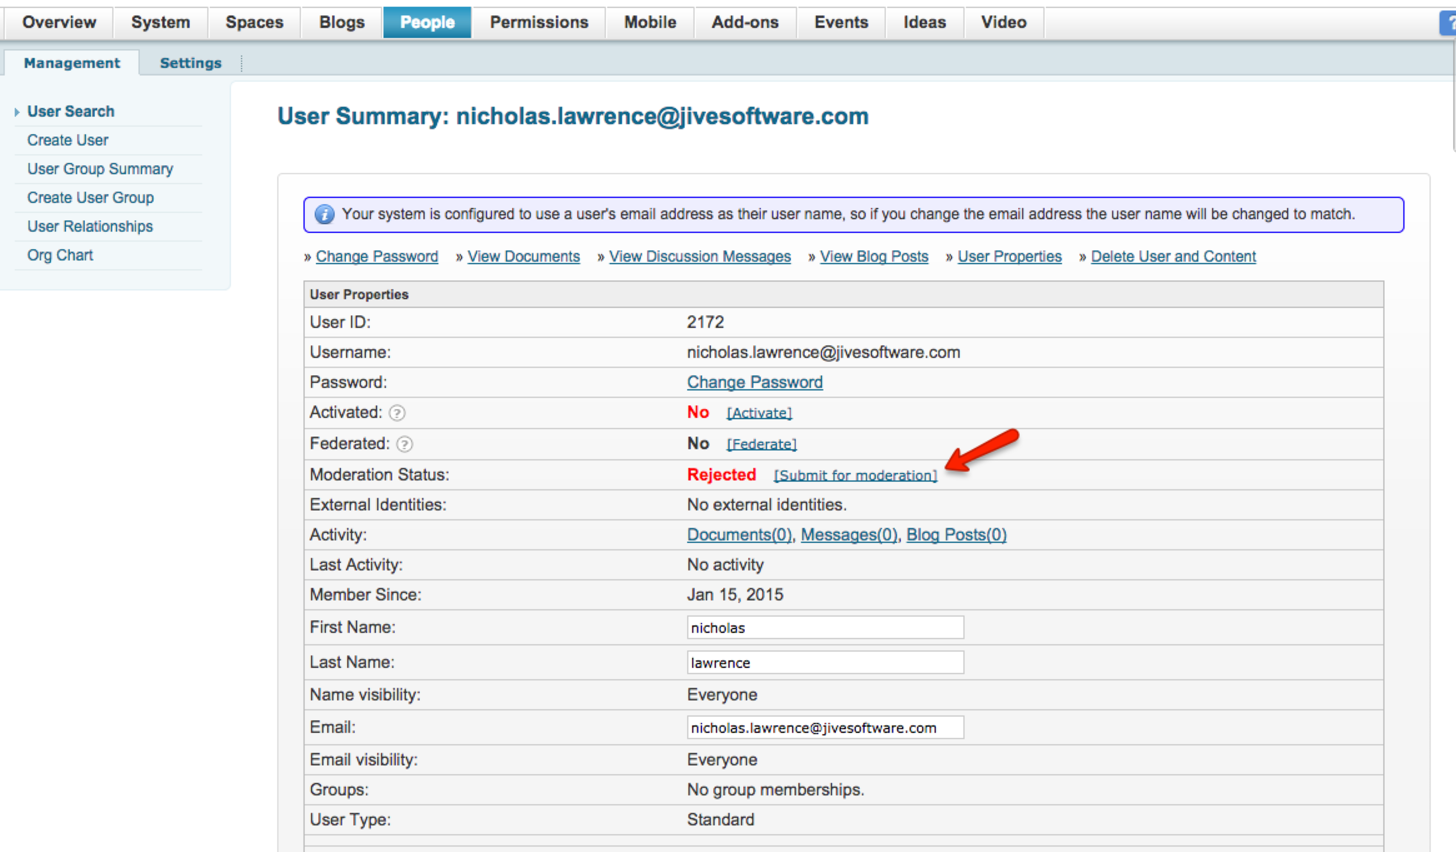
Task: Expand the User Search sidebar item
Action: pyautogui.click(x=70, y=112)
